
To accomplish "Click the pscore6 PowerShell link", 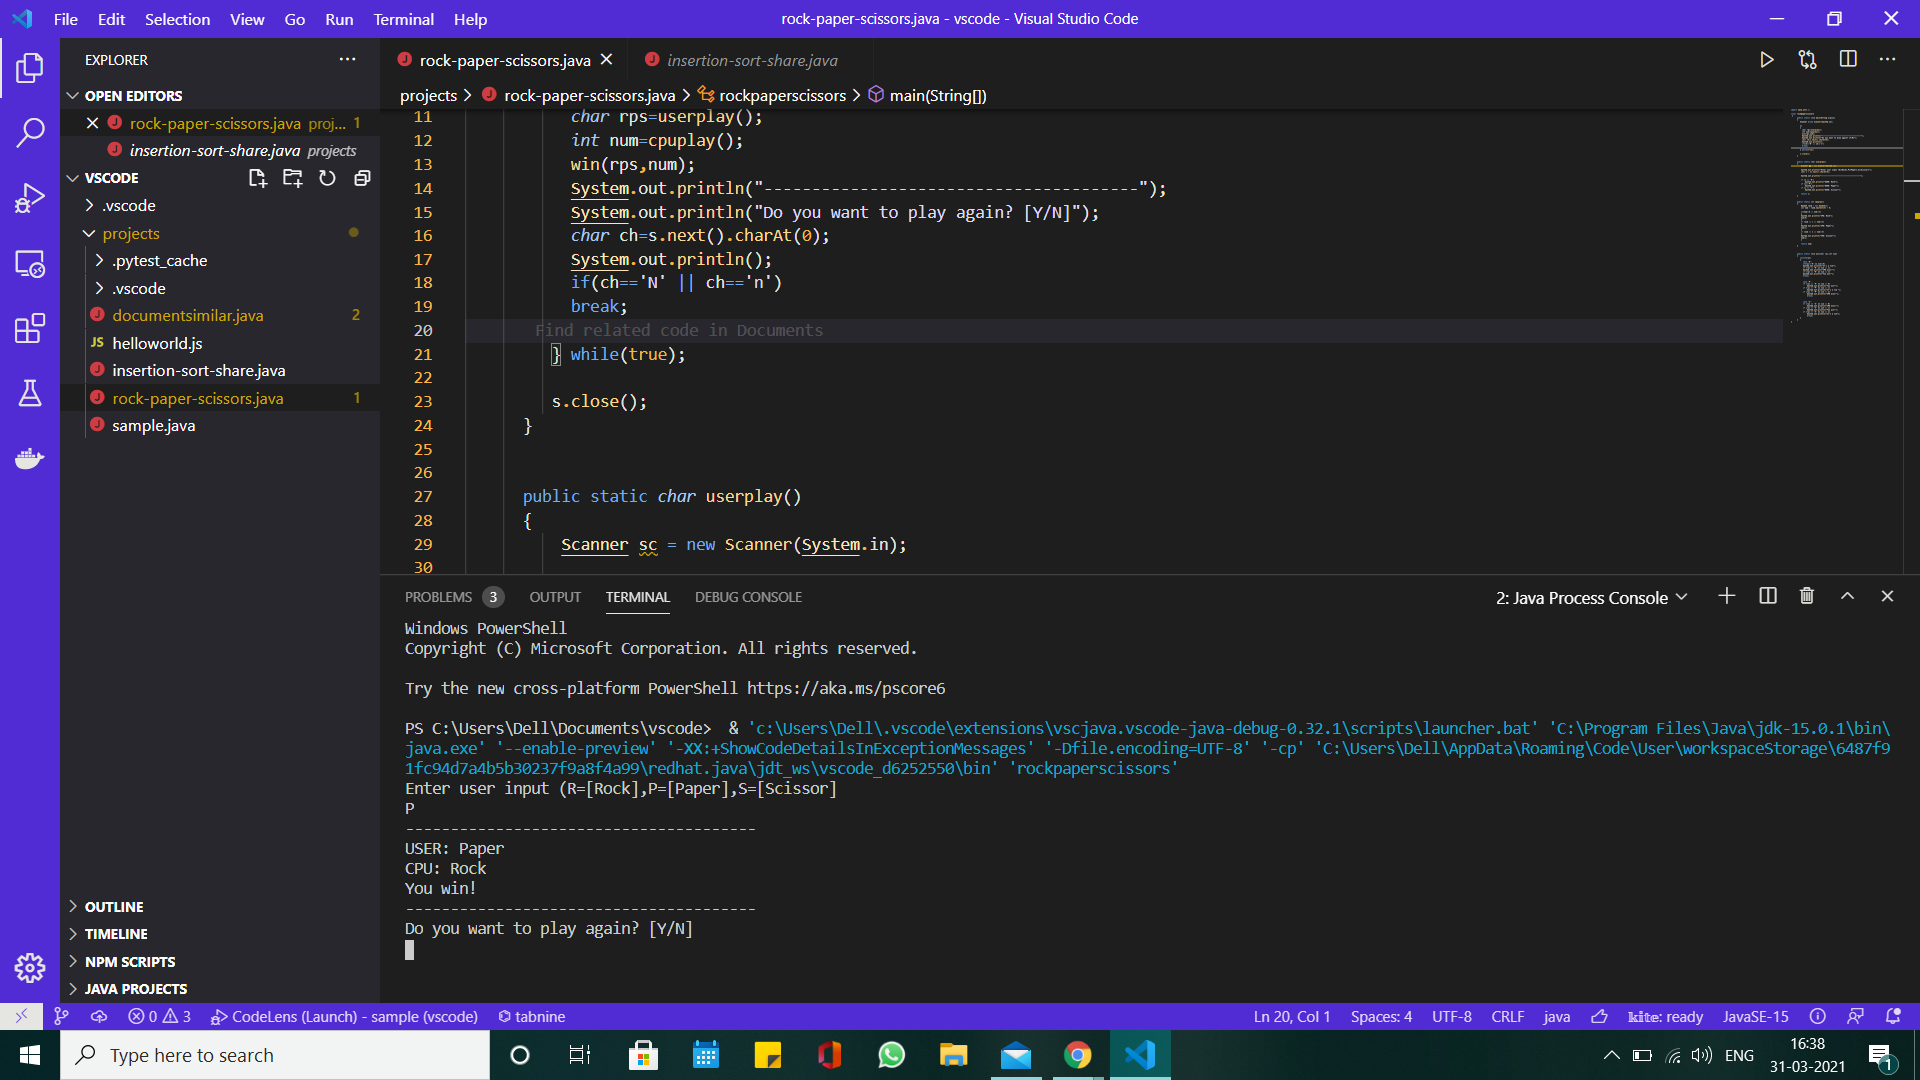I will click(x=845, y=688).
